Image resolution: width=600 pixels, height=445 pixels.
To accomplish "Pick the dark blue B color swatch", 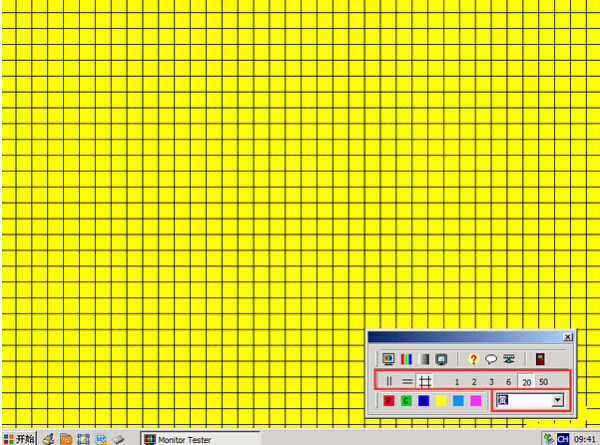I will 423,401.
